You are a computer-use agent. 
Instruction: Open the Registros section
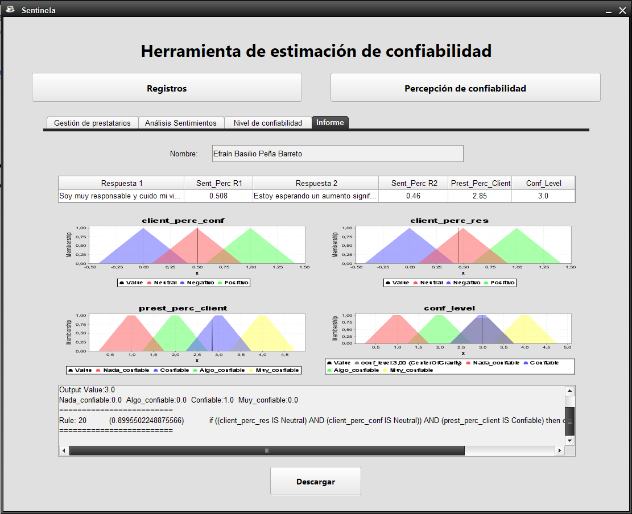[167, 88]
